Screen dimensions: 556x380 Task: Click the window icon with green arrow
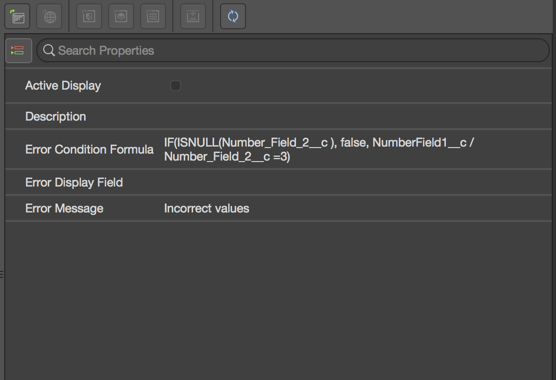coord(17,16)
